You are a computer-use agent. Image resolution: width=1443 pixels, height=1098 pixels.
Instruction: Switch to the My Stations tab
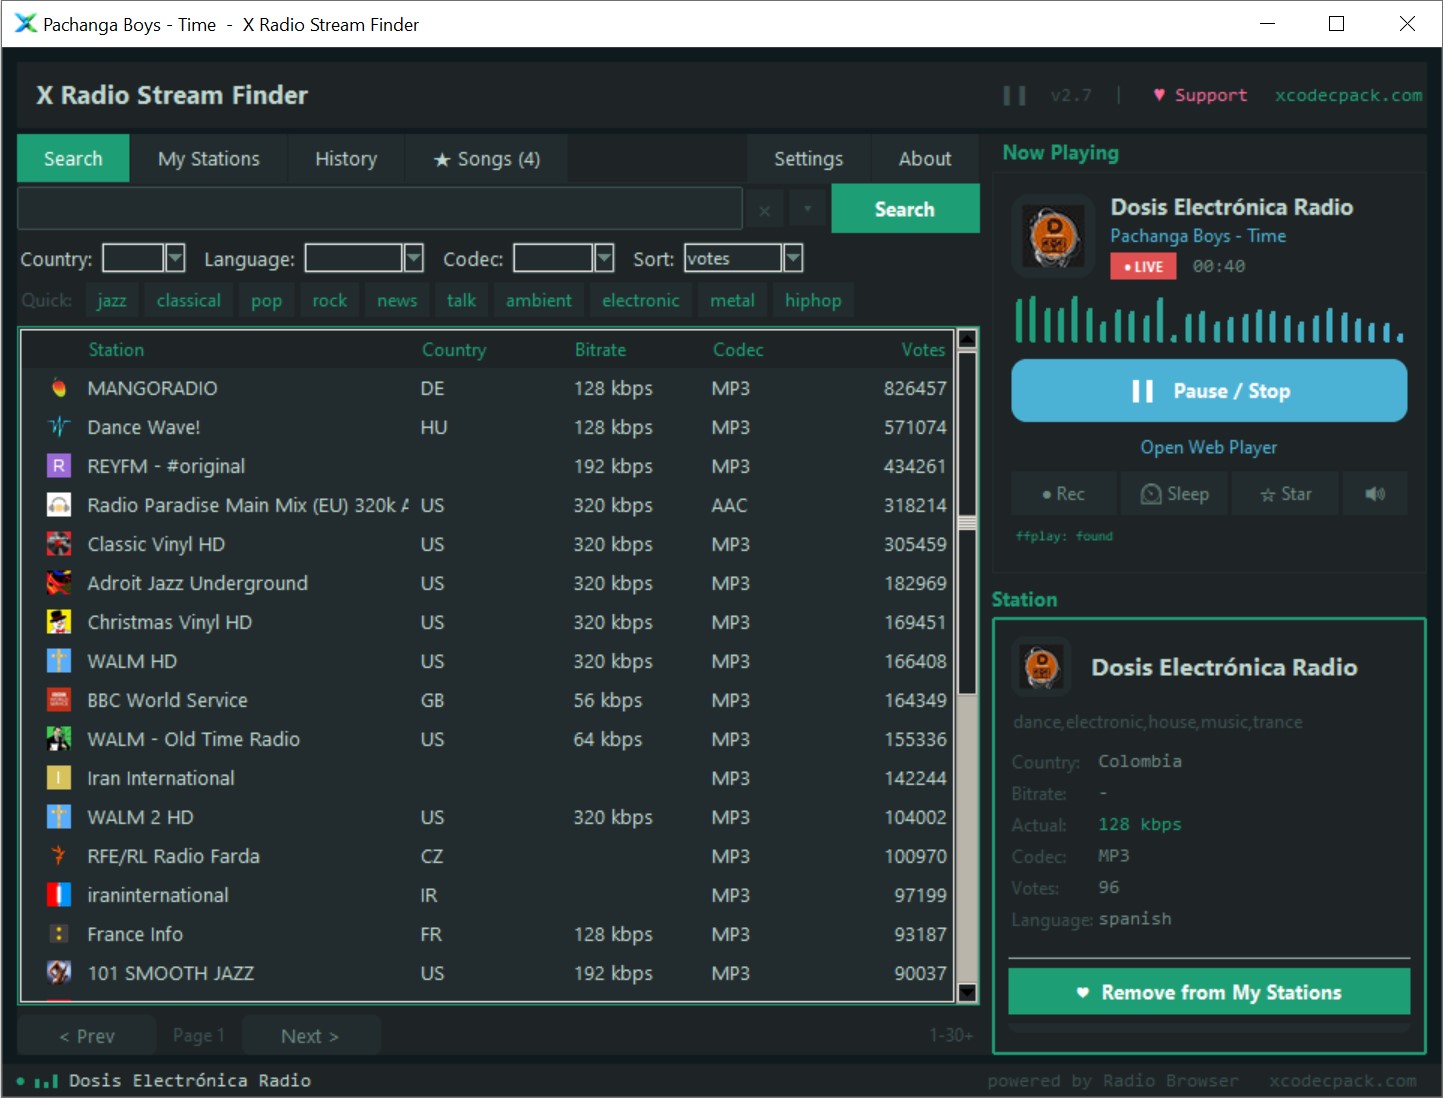point(209,159)
